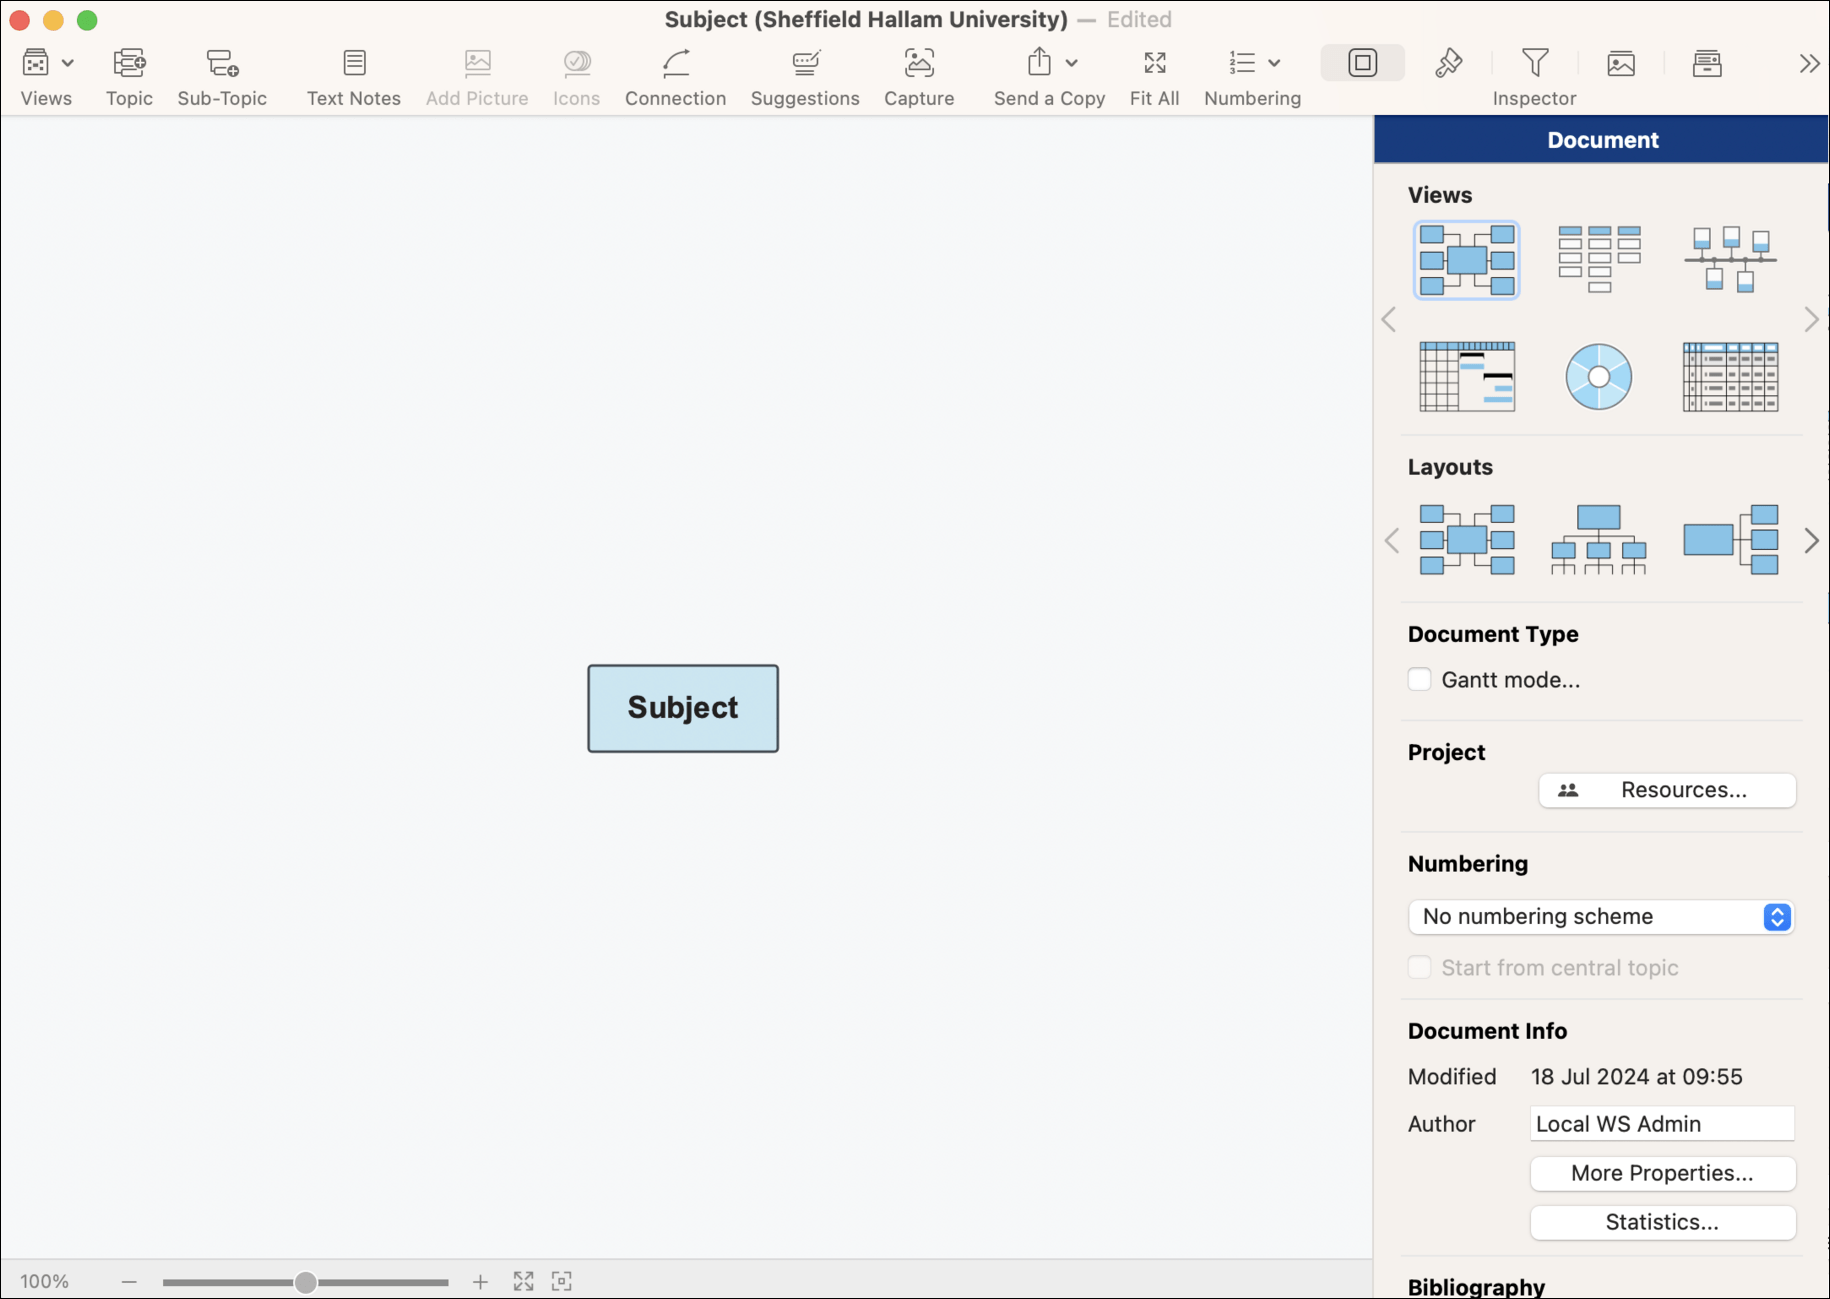
Task: Click the Author text field
Action: click(x=1662, y=1124)
